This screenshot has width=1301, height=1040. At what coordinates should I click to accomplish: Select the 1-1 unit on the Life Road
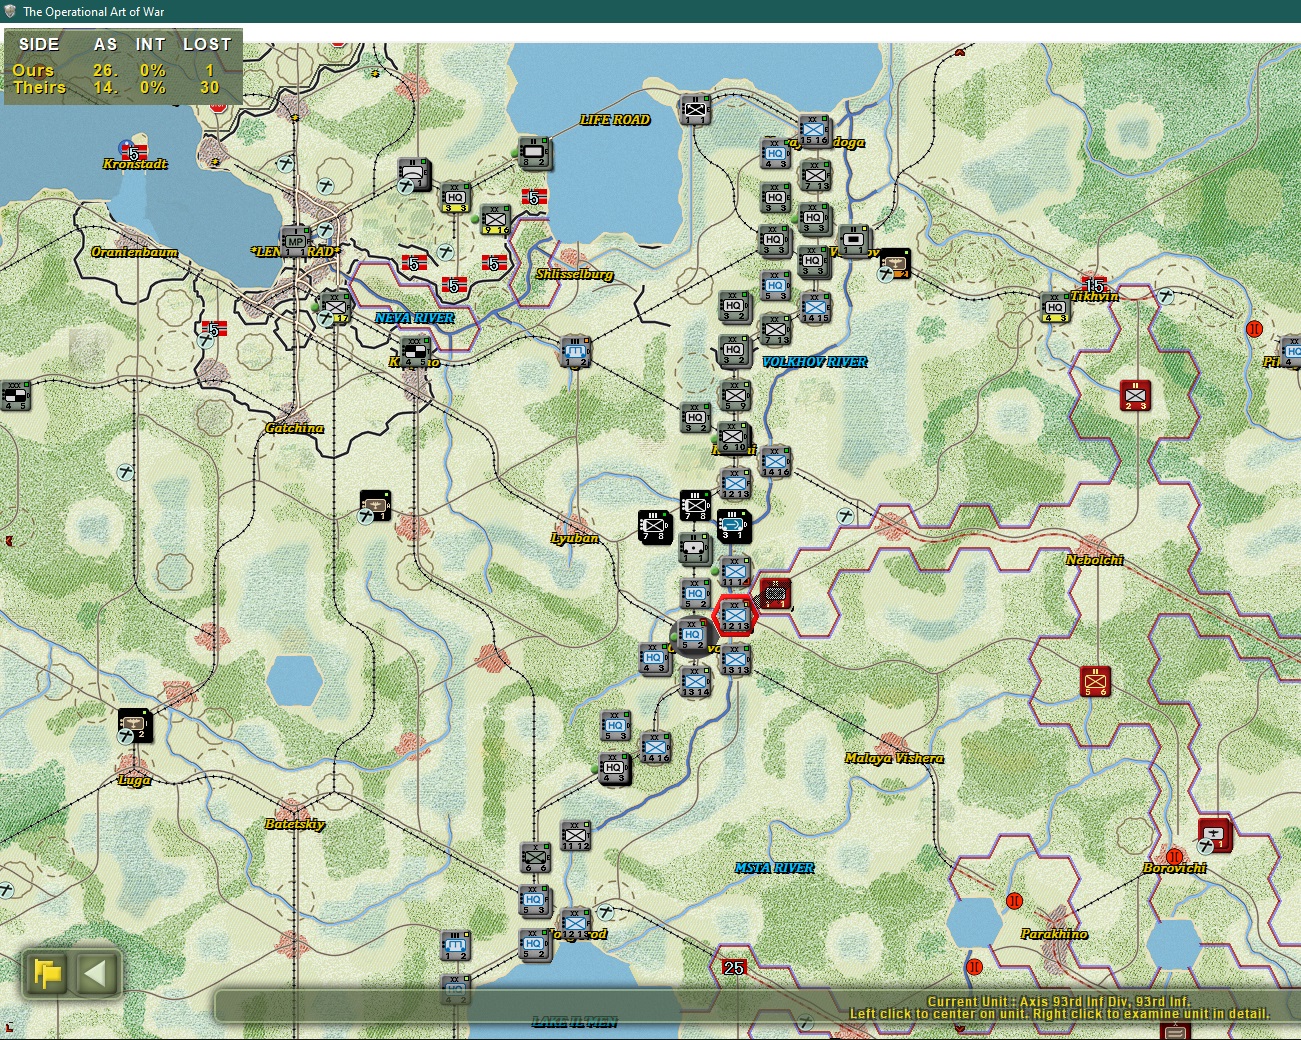[x=695, y=109]
